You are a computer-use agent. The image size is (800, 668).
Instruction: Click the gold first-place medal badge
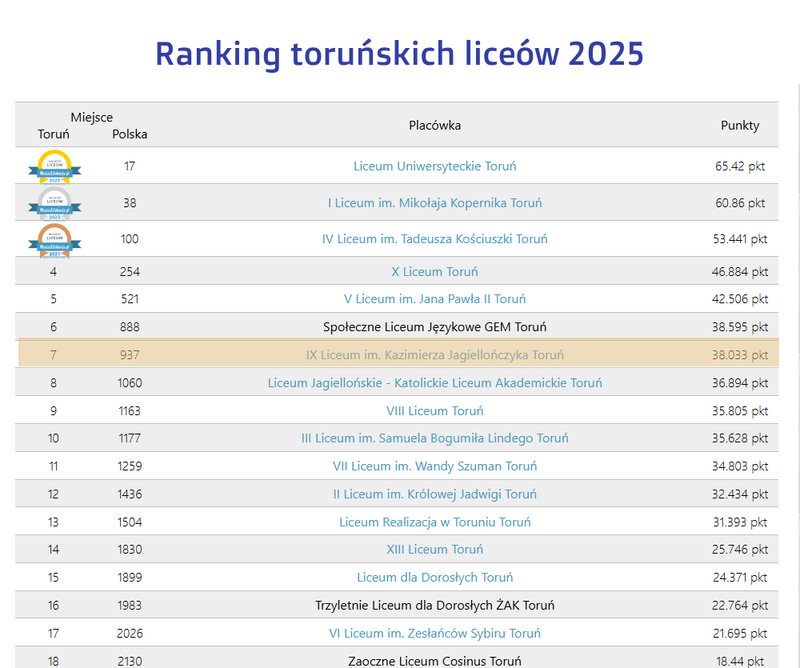tap(53, 166)
